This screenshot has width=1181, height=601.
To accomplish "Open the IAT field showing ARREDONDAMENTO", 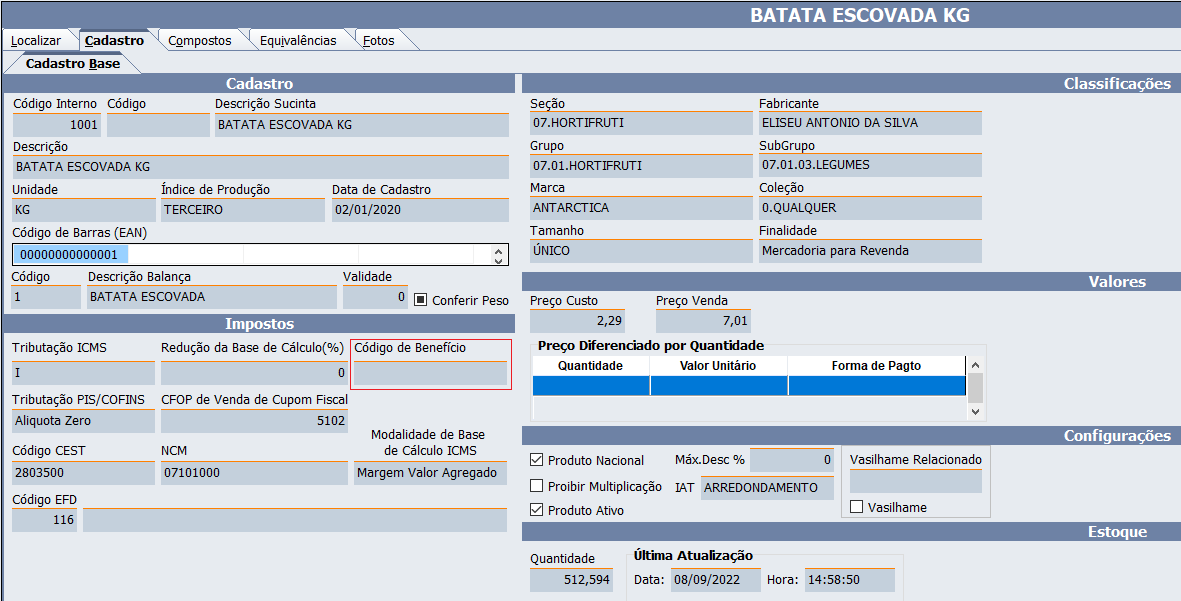I will [x=766, y=488].
